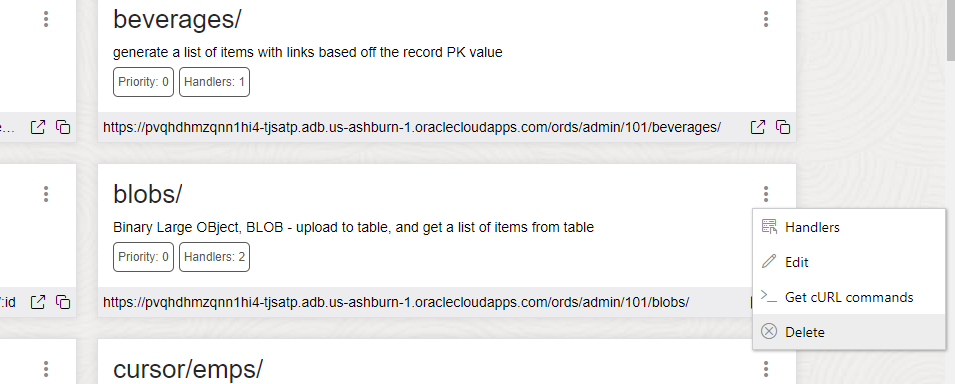Click the top-left card's open-in-new-tab icon
Viewport: 955px width, 384px height.
click(38, 127)
